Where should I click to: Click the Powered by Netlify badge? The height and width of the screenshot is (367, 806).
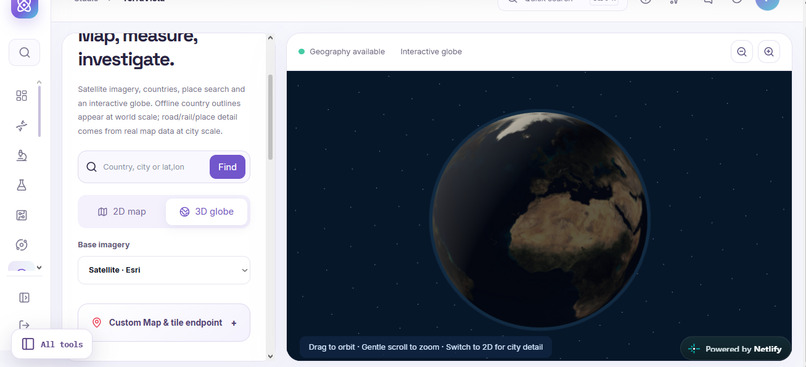736,349
